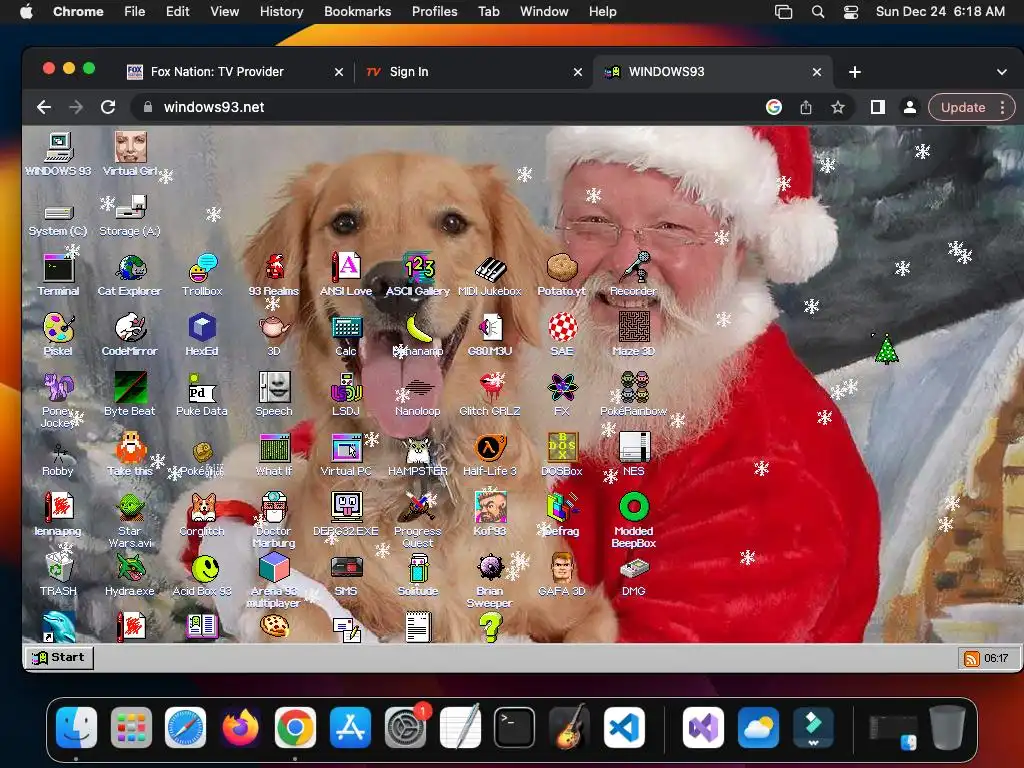Open a new browser tab
The width and height of the screenshot is (1024, 768).
[855, 72]
